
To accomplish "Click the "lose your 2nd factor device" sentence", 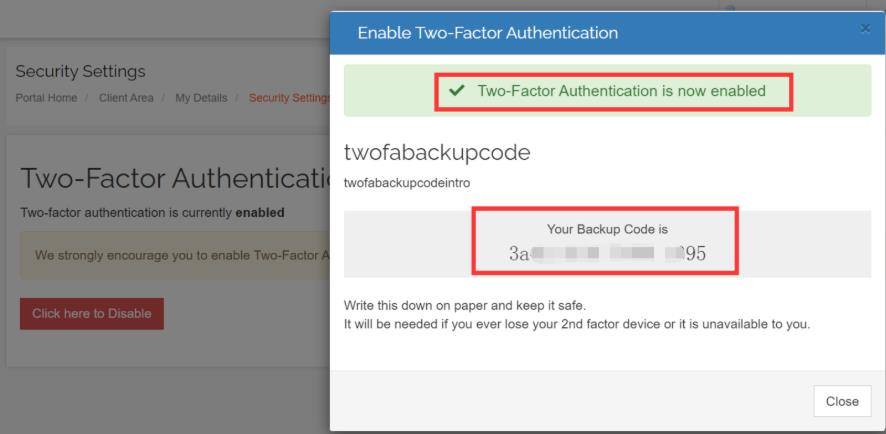I will (576, 324).
